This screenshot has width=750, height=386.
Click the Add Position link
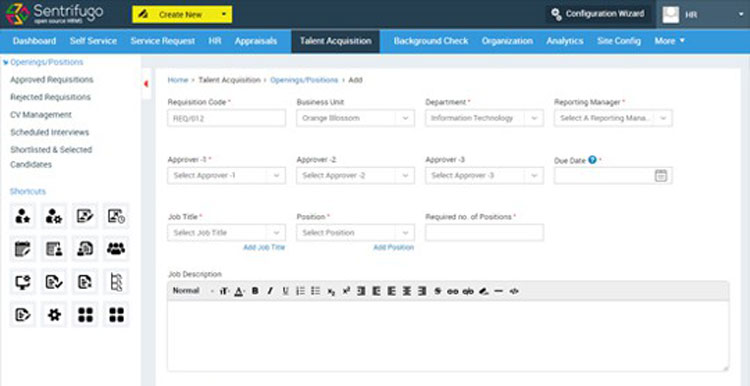click(x=394, y=247)
